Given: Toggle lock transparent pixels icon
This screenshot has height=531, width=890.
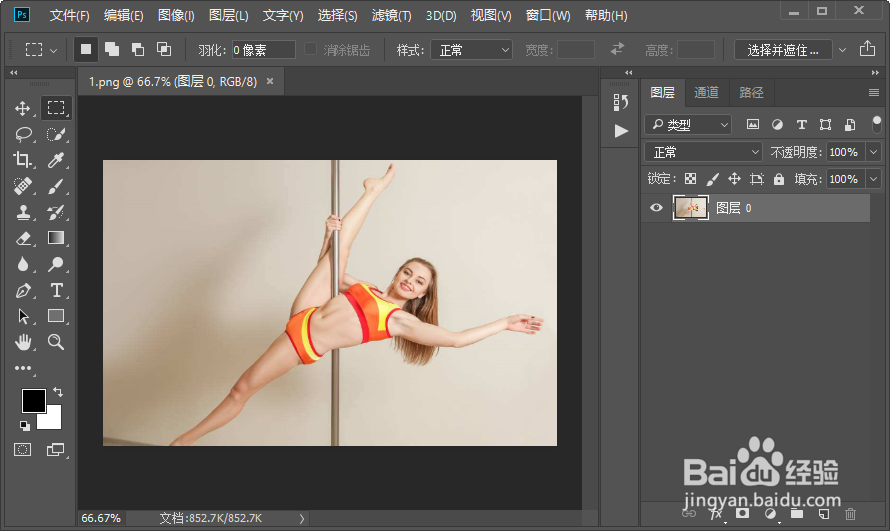Looking at the screenshot, I should (690, 179).
